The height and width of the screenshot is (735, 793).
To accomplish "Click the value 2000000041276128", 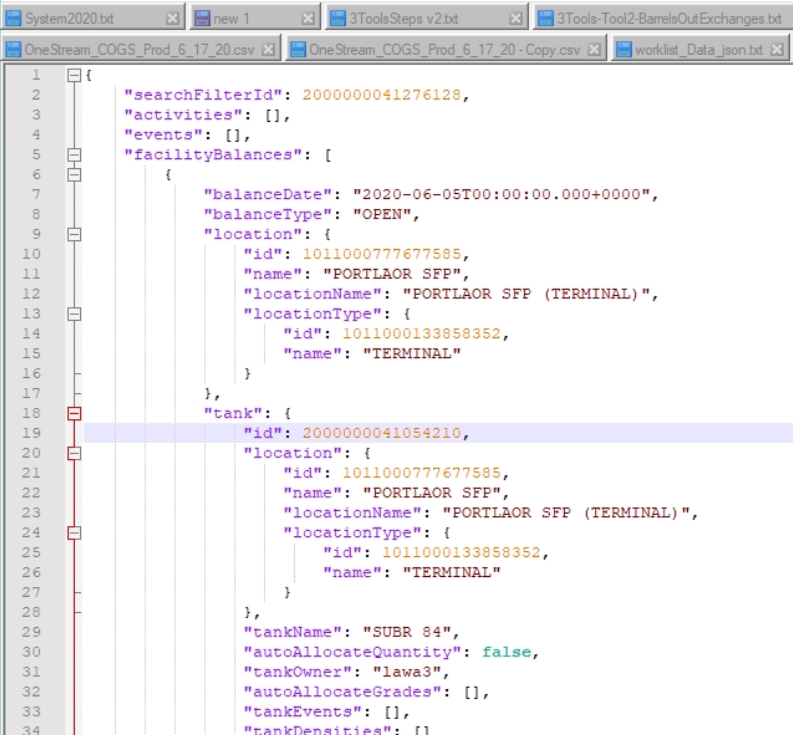I will pos(382,95).
